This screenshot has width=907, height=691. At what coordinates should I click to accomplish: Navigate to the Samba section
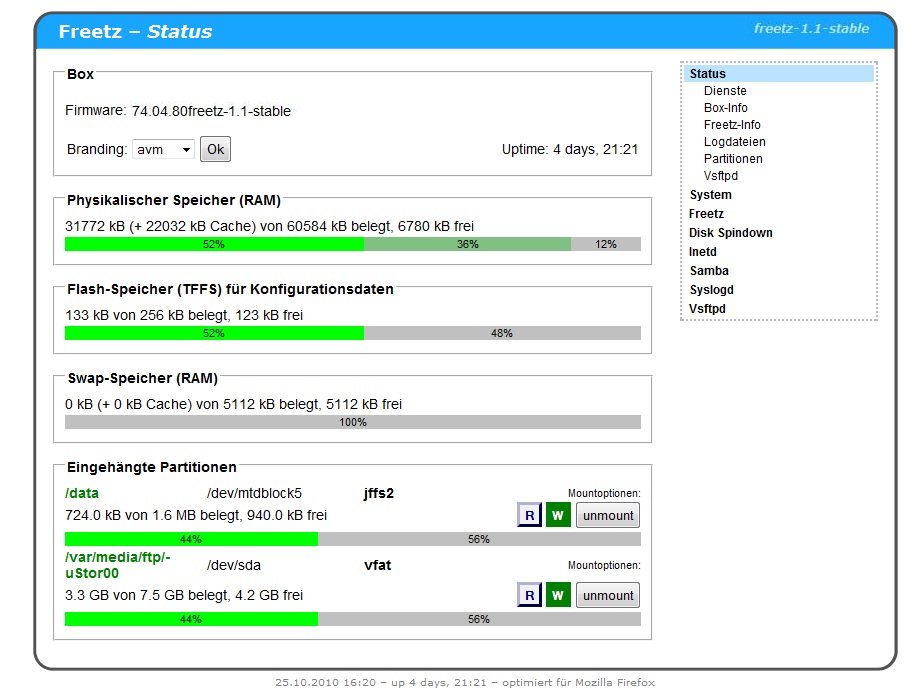pos(709,271)
